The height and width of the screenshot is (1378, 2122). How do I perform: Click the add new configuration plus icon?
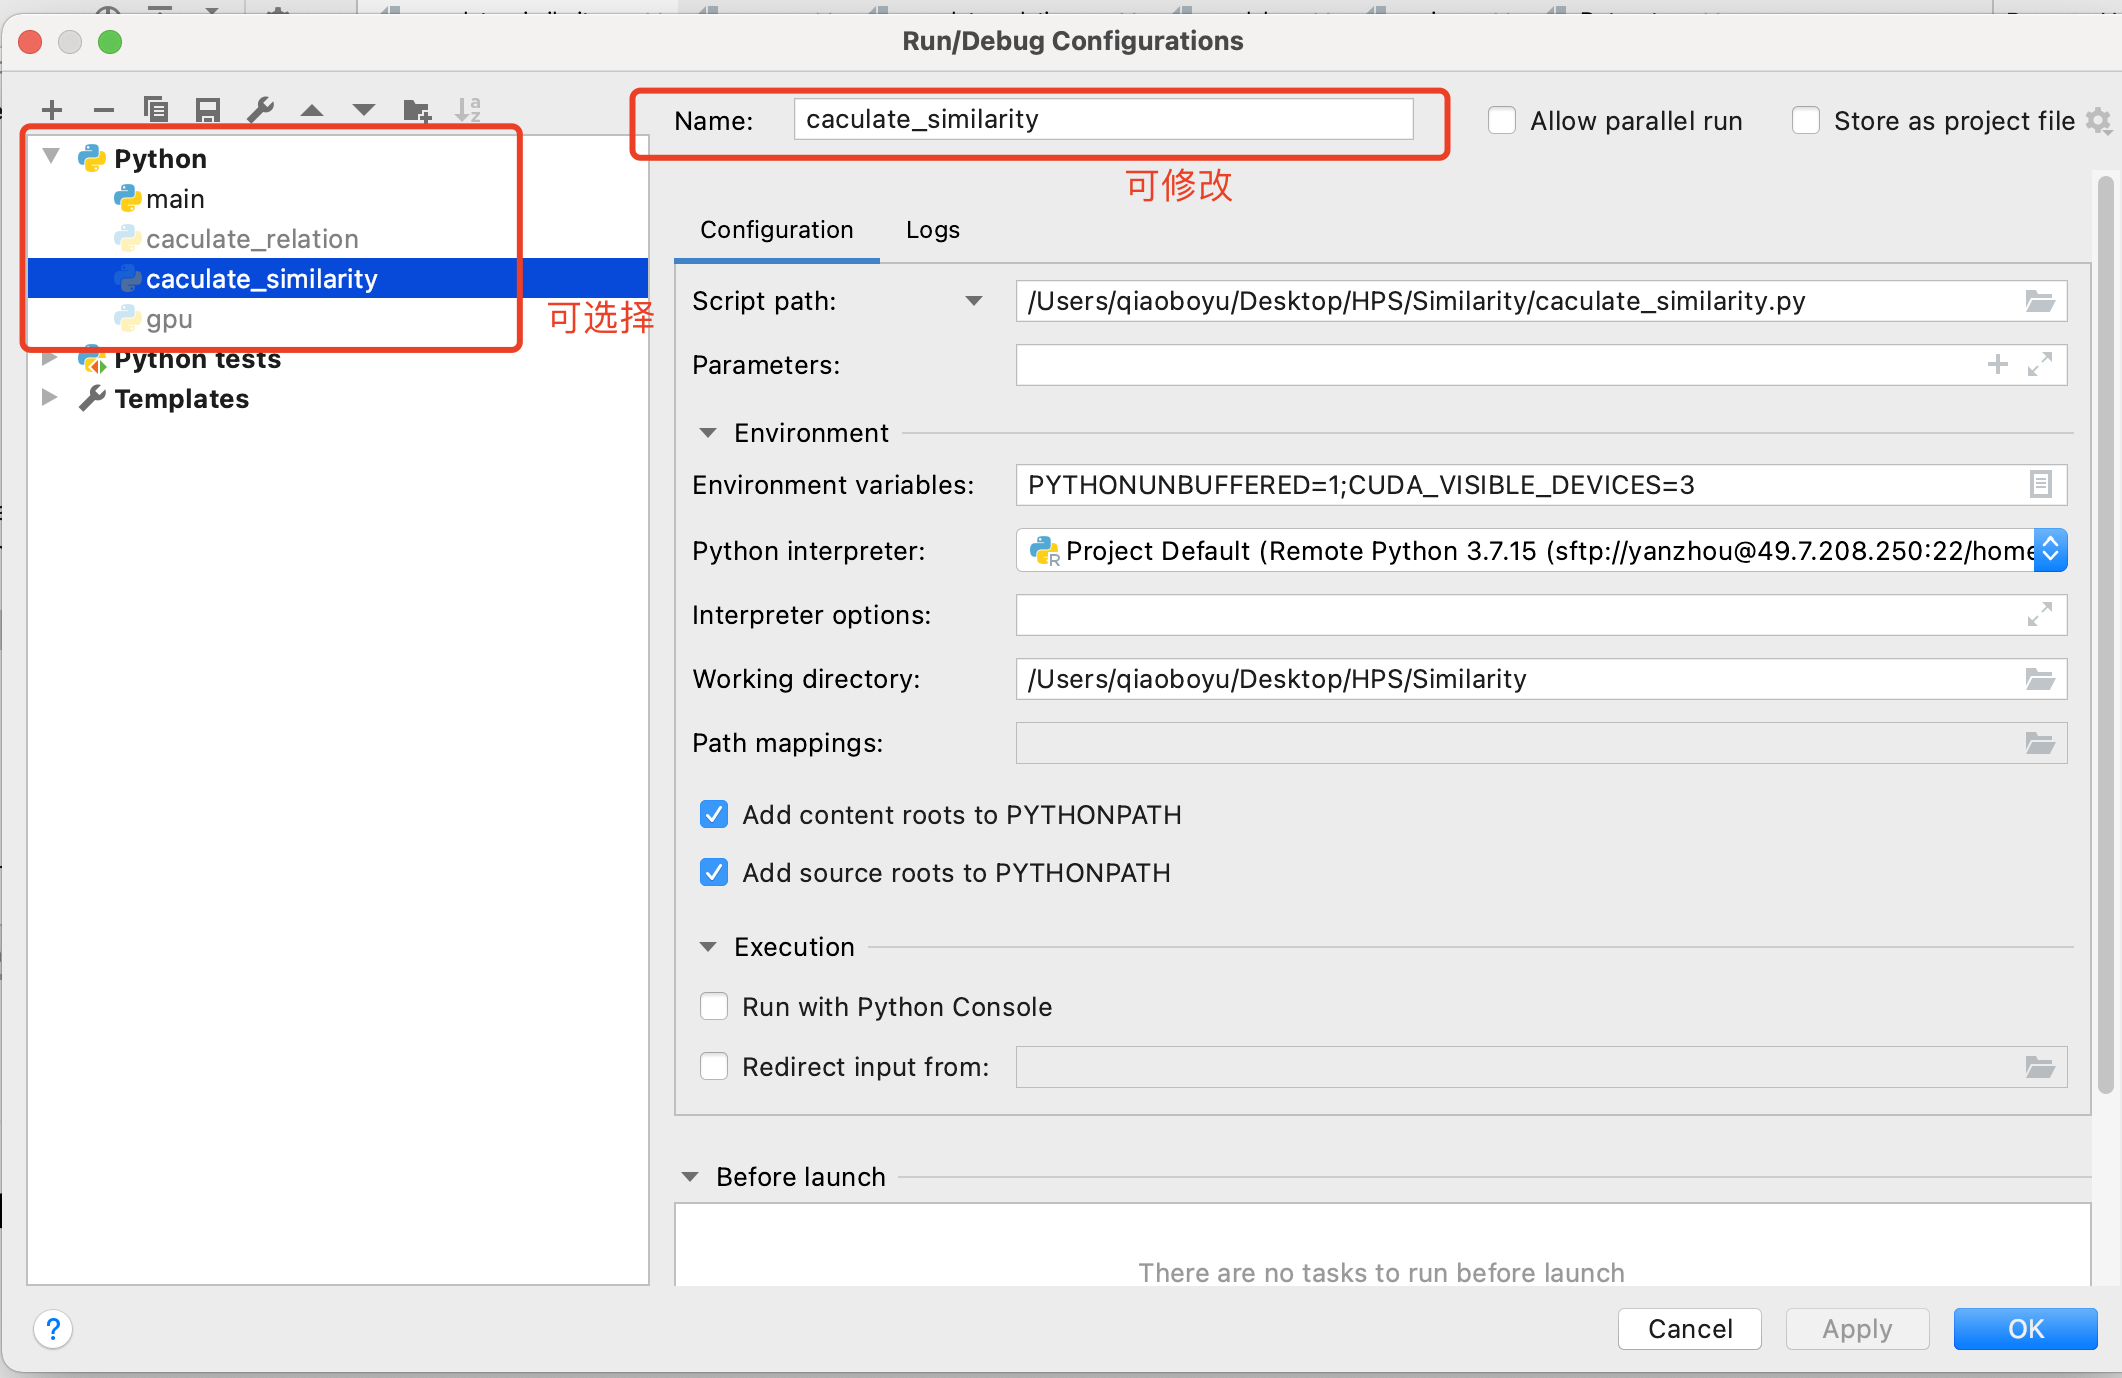click(x=53, y=110)
